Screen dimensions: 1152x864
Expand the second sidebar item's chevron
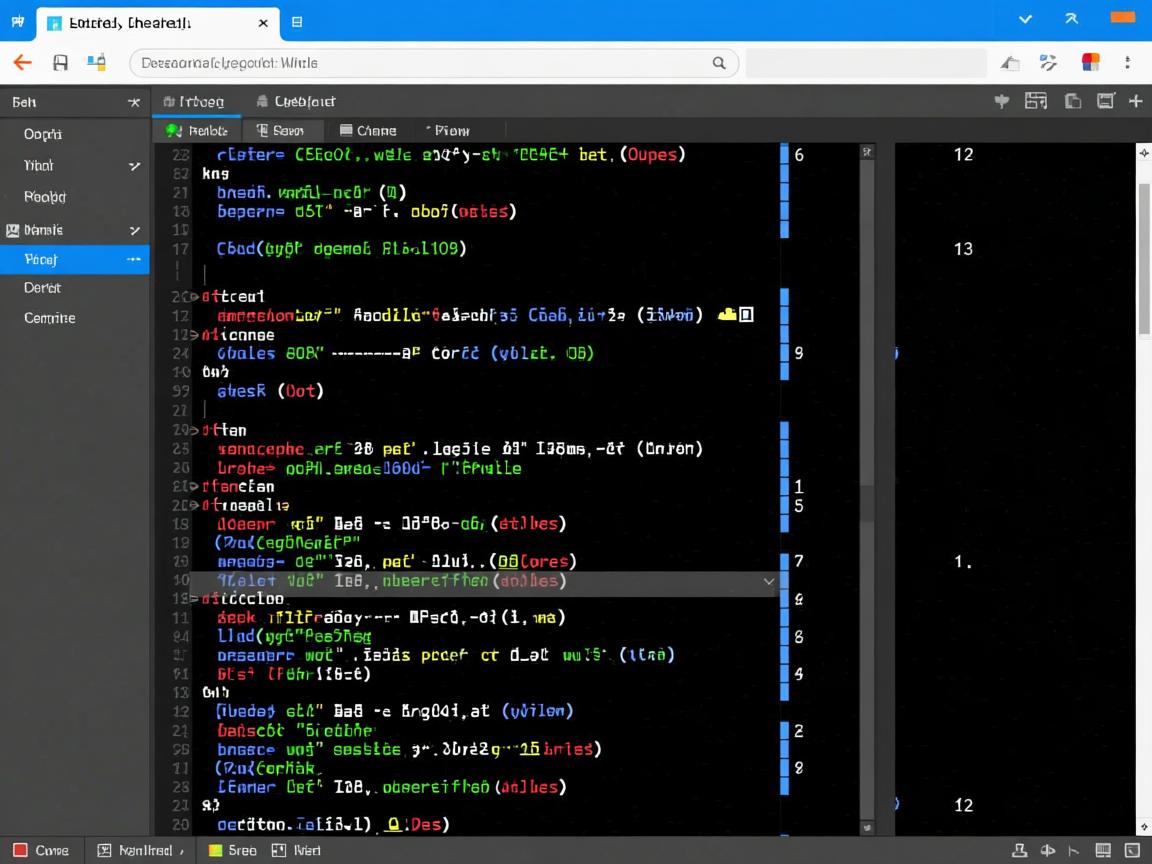click(x=134, y=166)
